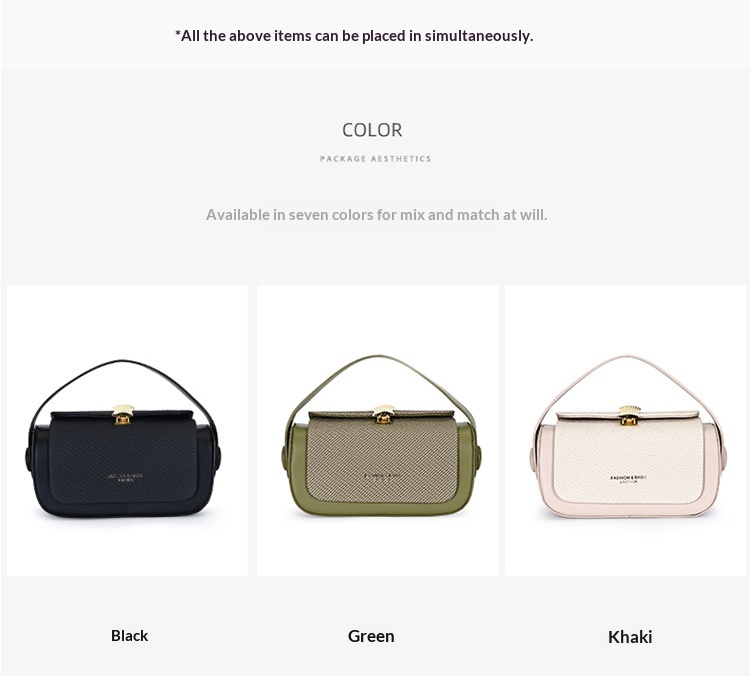The height and width of the screenshot is (676, 750).
Task: Click the PACKAGE AESTHETICS subtitle
Action: click(x=375, y=159)
